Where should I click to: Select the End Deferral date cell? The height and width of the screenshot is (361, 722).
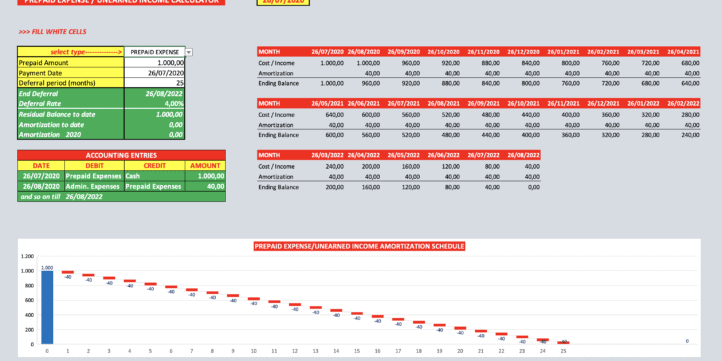tap(154, 93)
